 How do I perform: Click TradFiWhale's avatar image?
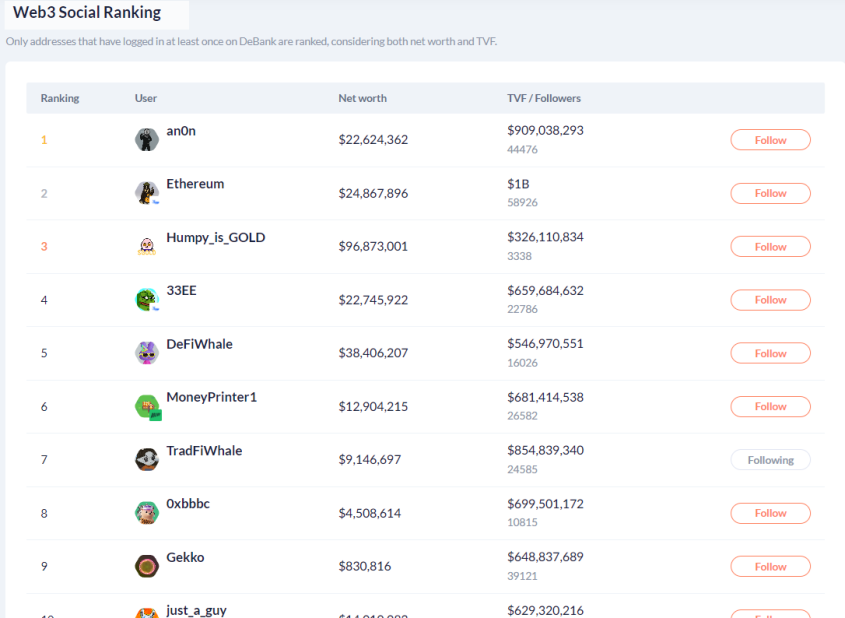coord(147,460)
